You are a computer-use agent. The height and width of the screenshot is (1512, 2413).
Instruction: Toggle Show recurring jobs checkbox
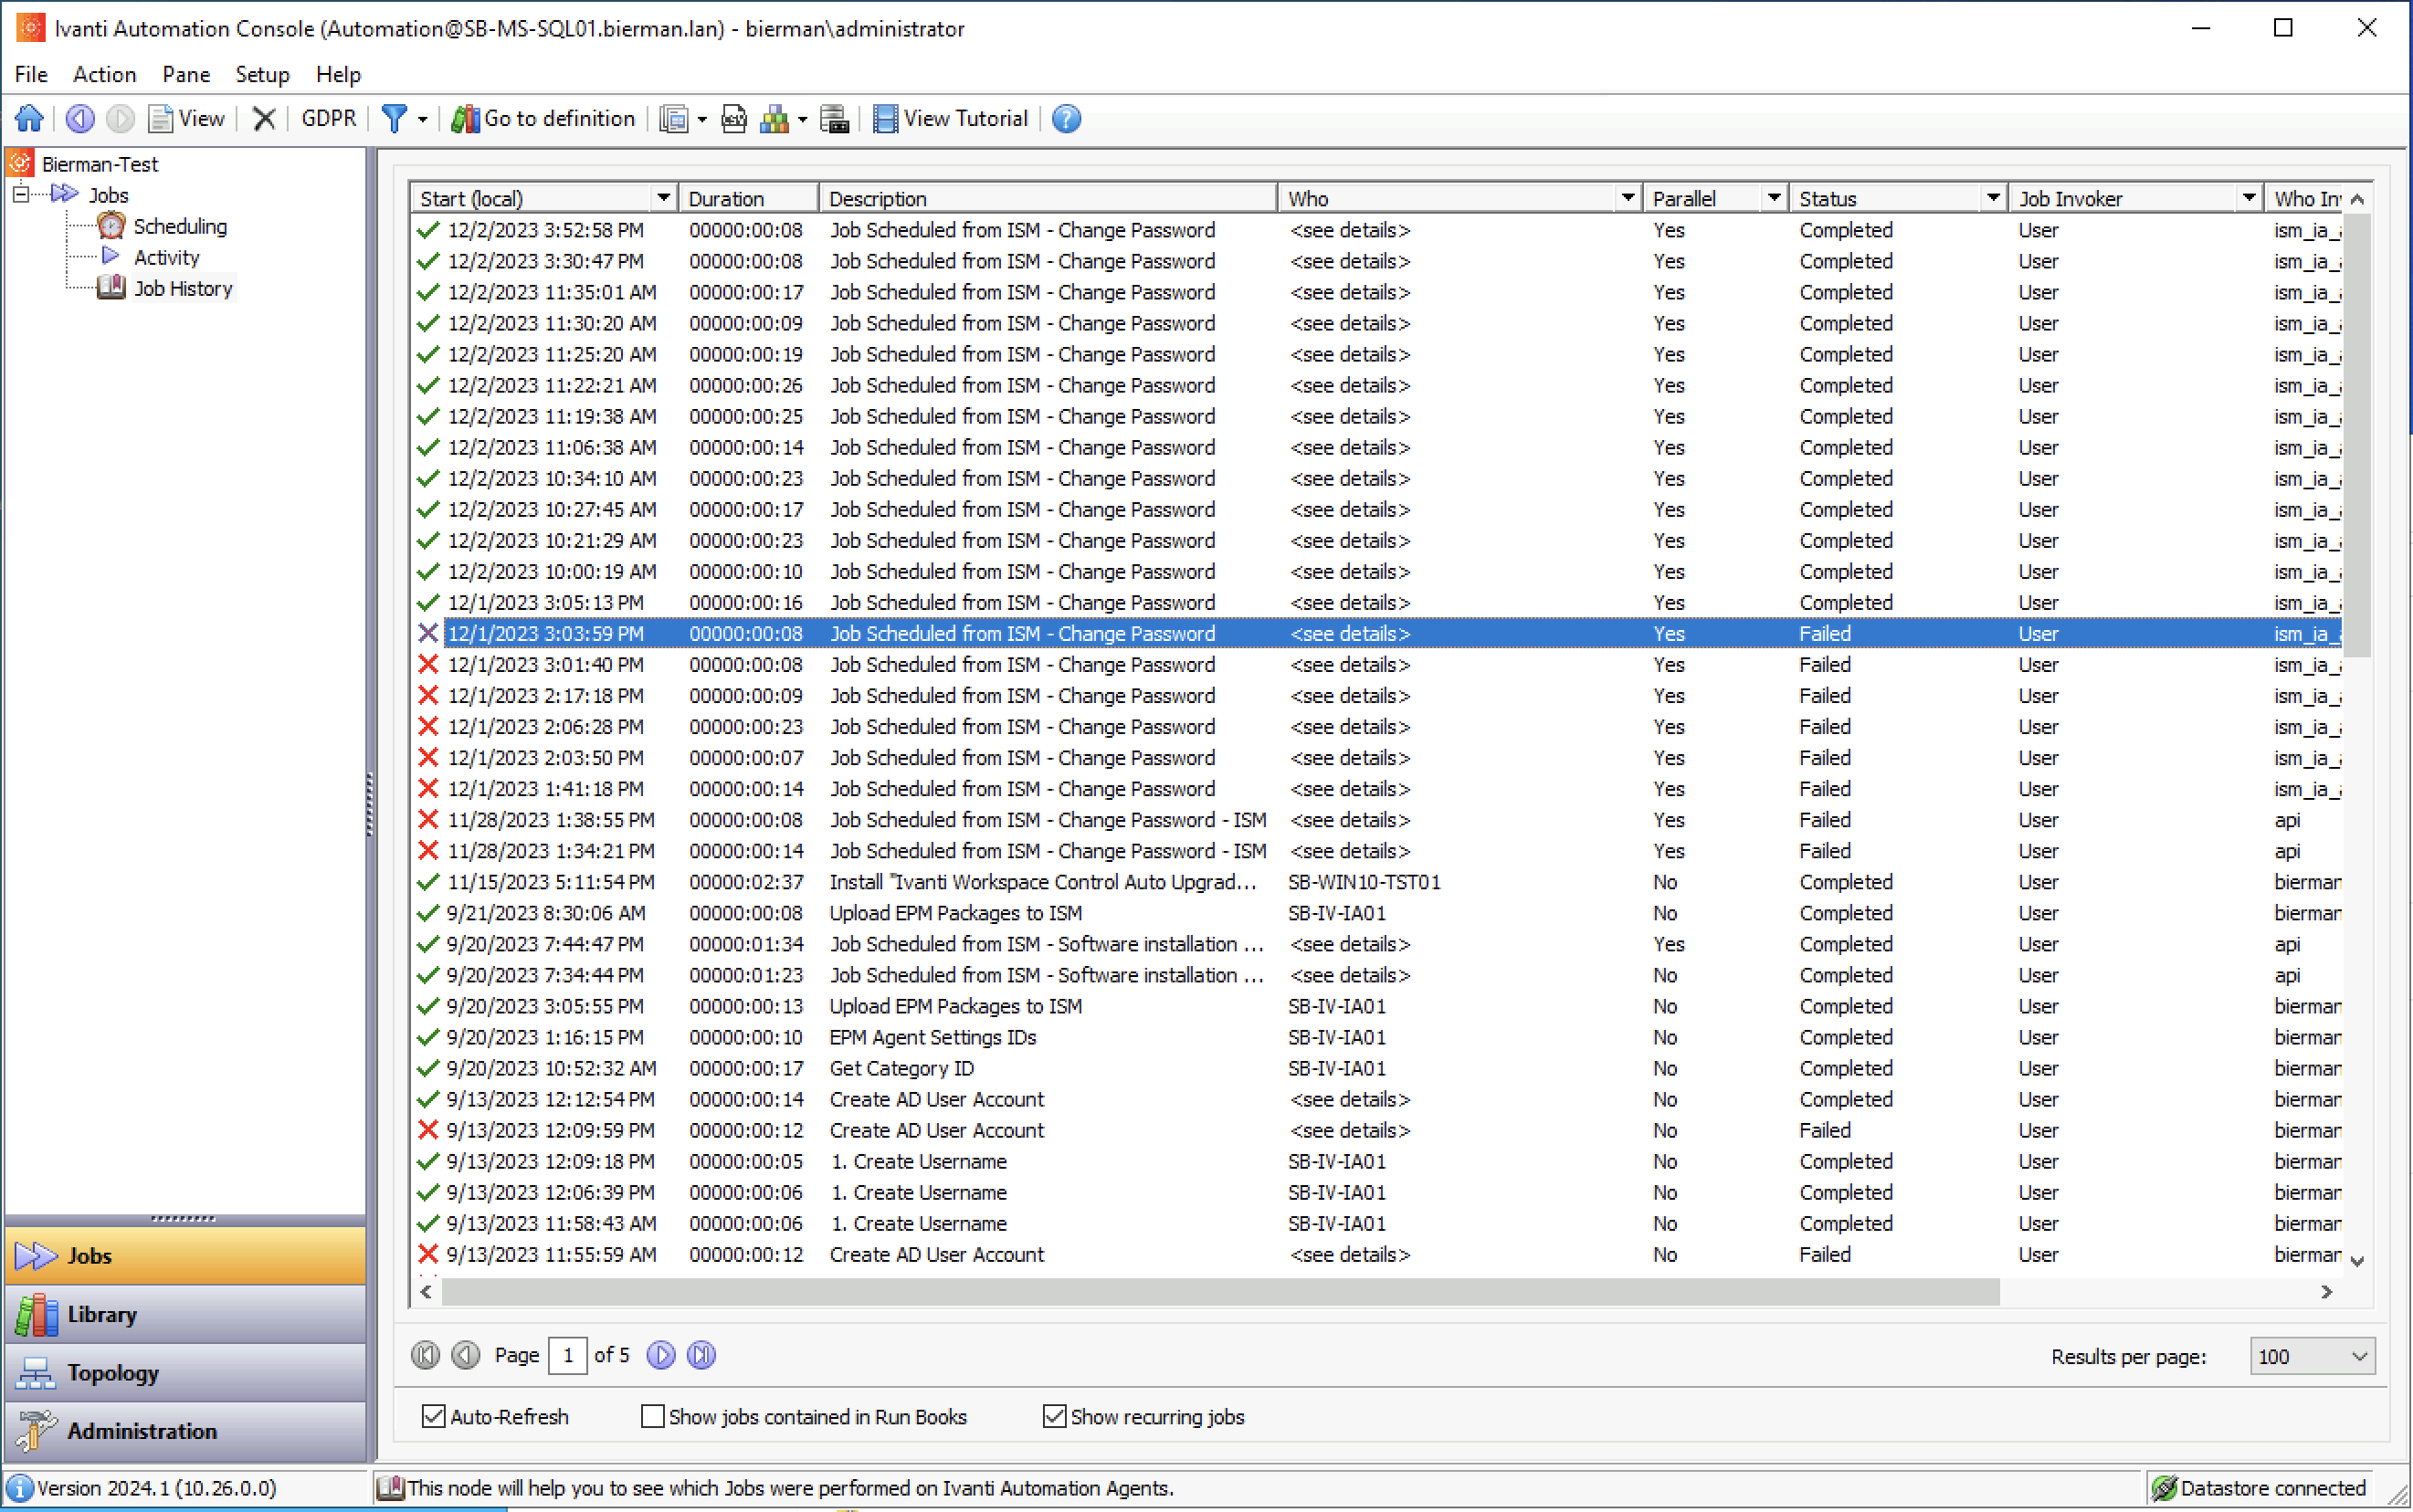click(x=1054, y=1416)
